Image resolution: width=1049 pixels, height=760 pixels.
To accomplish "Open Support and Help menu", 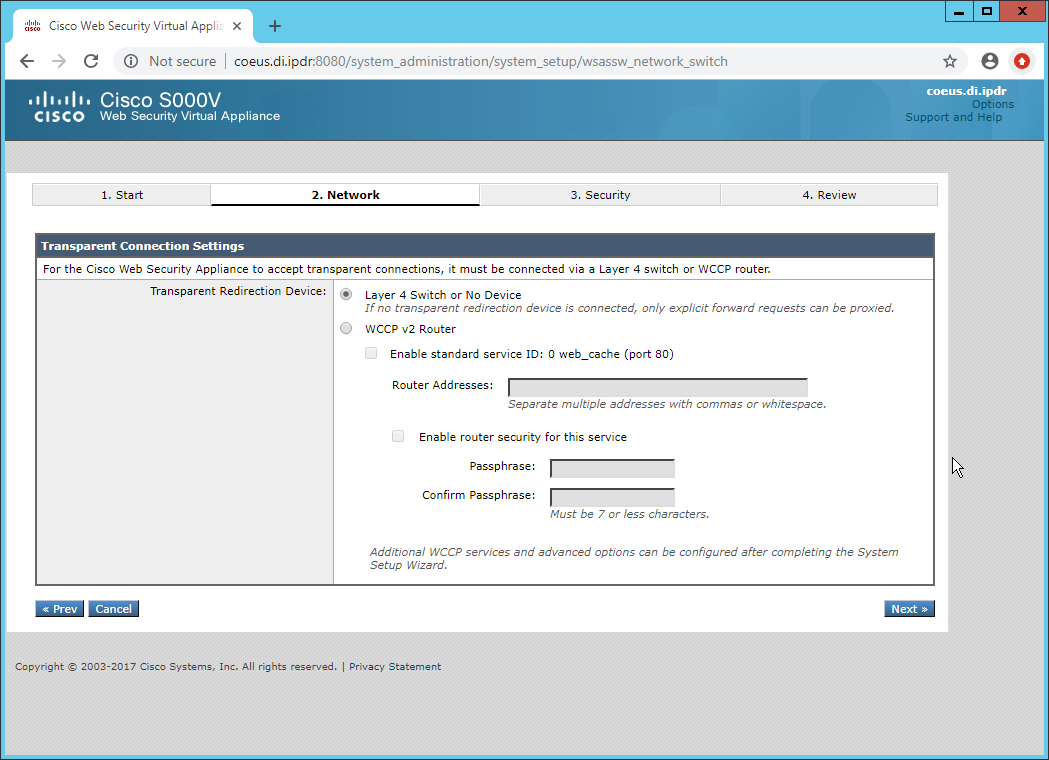I will (x=953, y=117).
